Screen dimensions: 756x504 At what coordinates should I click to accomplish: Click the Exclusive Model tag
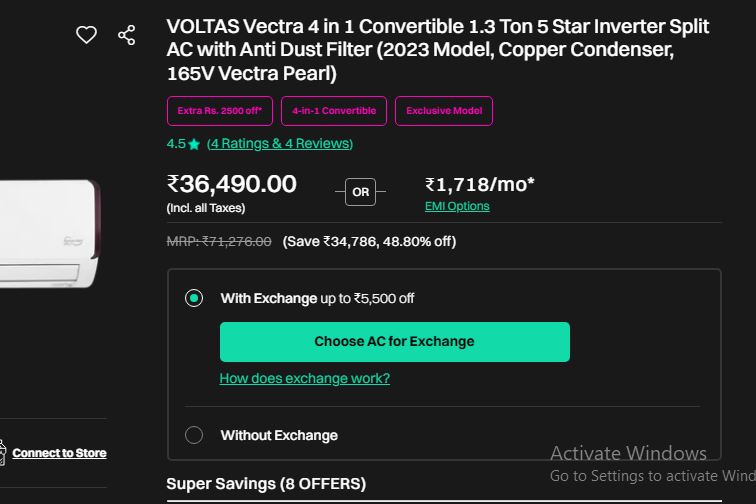tap(444, 111)
